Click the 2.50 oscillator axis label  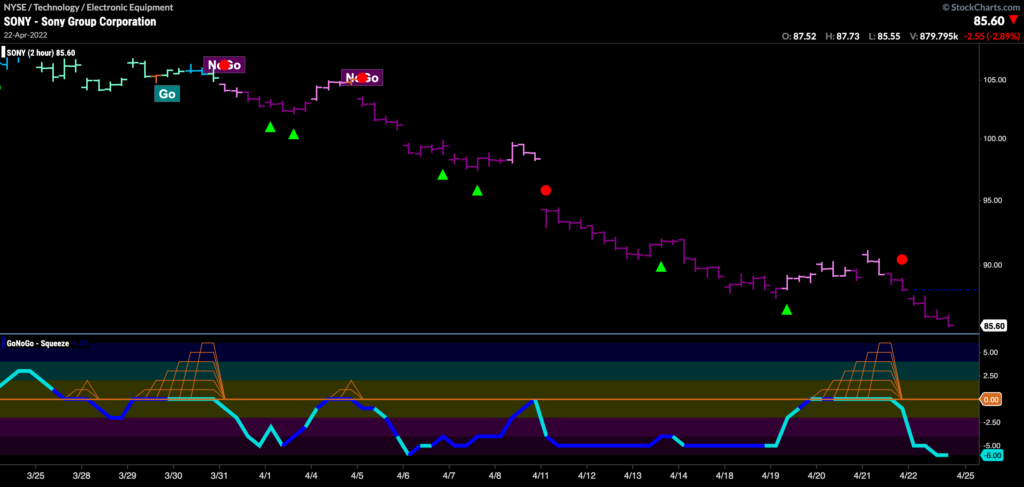993,376
